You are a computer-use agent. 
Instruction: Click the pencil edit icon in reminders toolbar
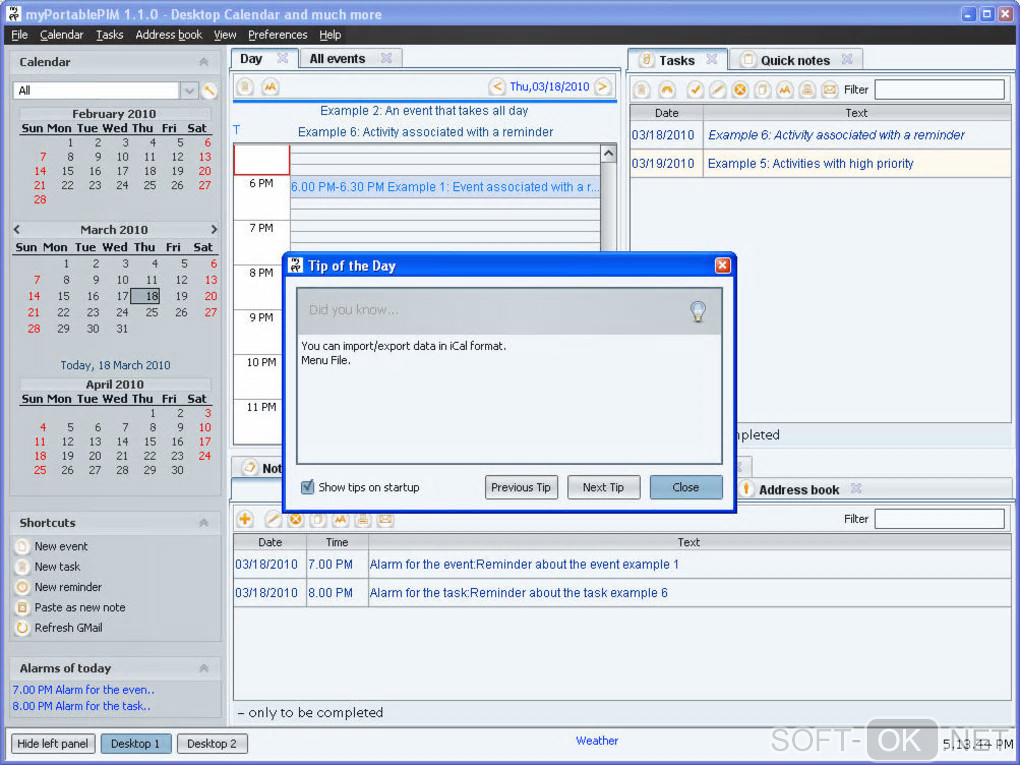273,519
